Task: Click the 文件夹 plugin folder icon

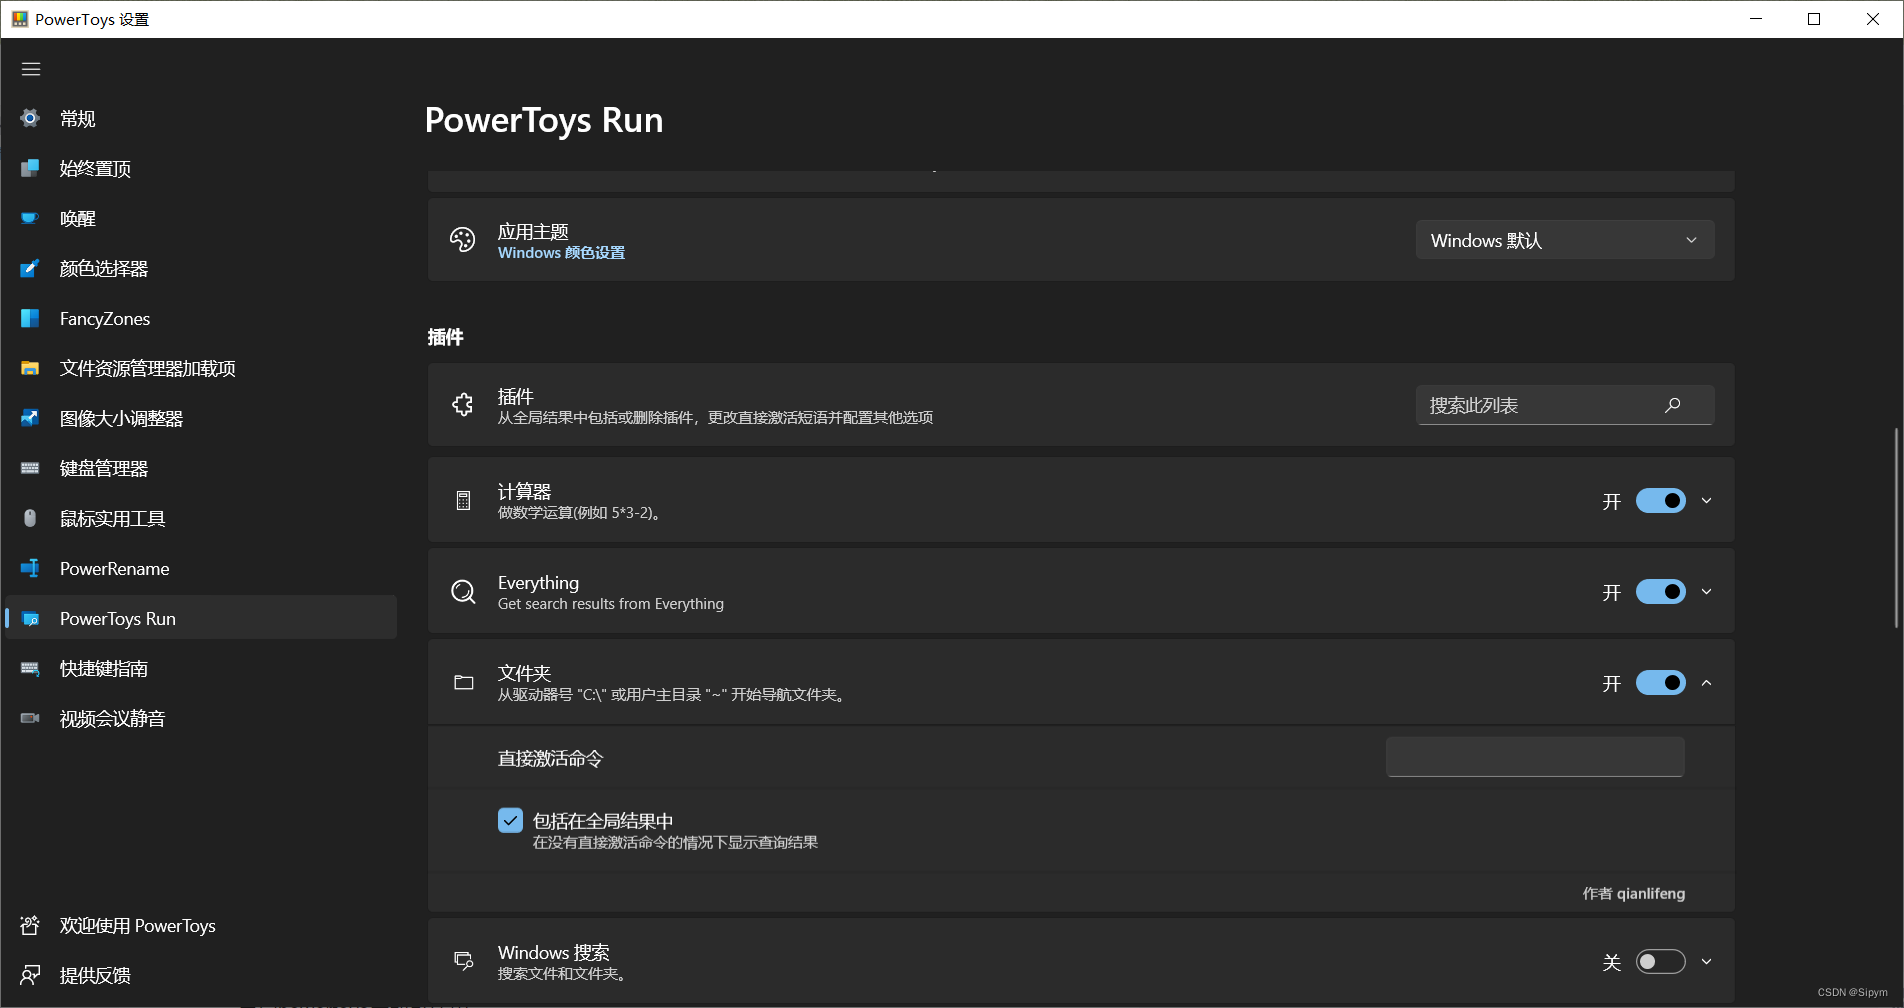Action: click(463, 683)
